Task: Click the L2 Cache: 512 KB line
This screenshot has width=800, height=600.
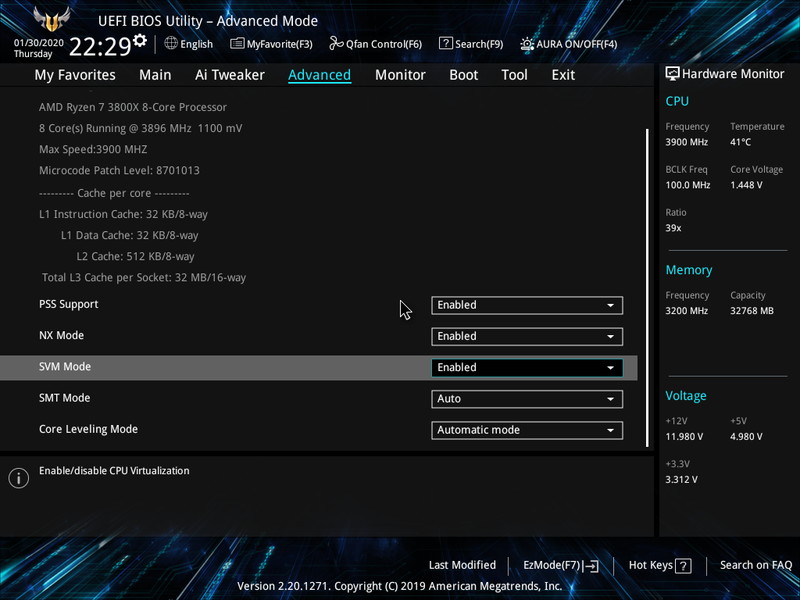Action: pos(135,257)
